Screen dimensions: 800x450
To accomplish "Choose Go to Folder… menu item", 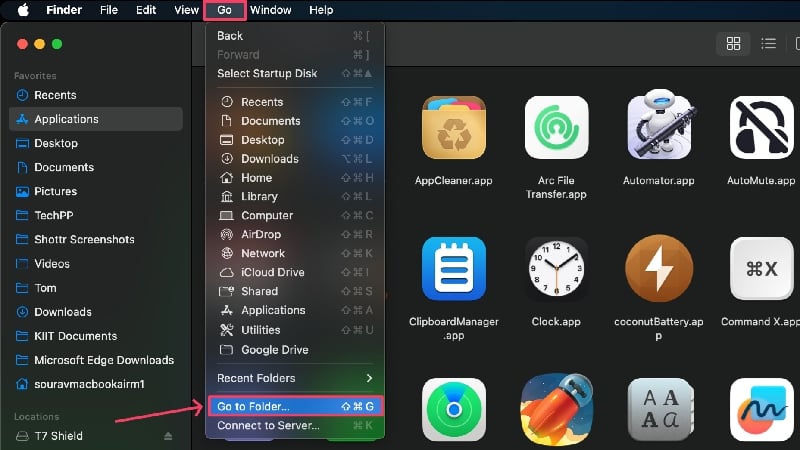I will (295, 407).
